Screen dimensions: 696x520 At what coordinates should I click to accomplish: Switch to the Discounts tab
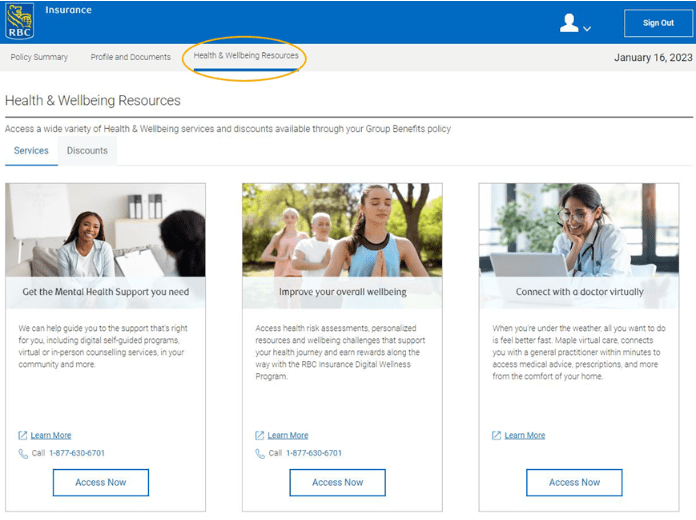click(x=87, y=151)
